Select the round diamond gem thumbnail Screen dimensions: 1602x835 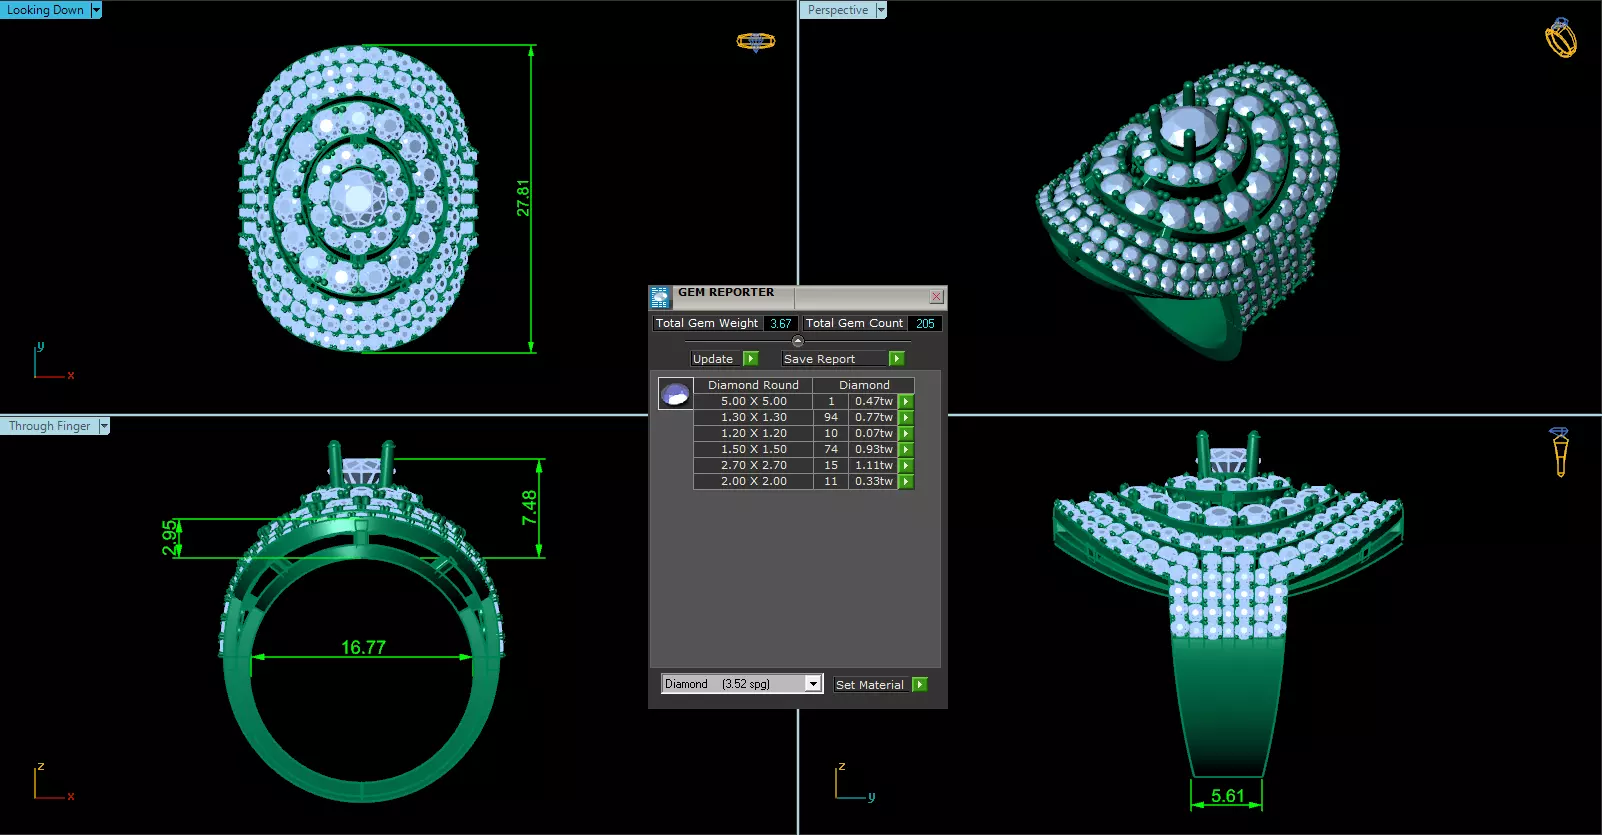click(x=675, y=394)
